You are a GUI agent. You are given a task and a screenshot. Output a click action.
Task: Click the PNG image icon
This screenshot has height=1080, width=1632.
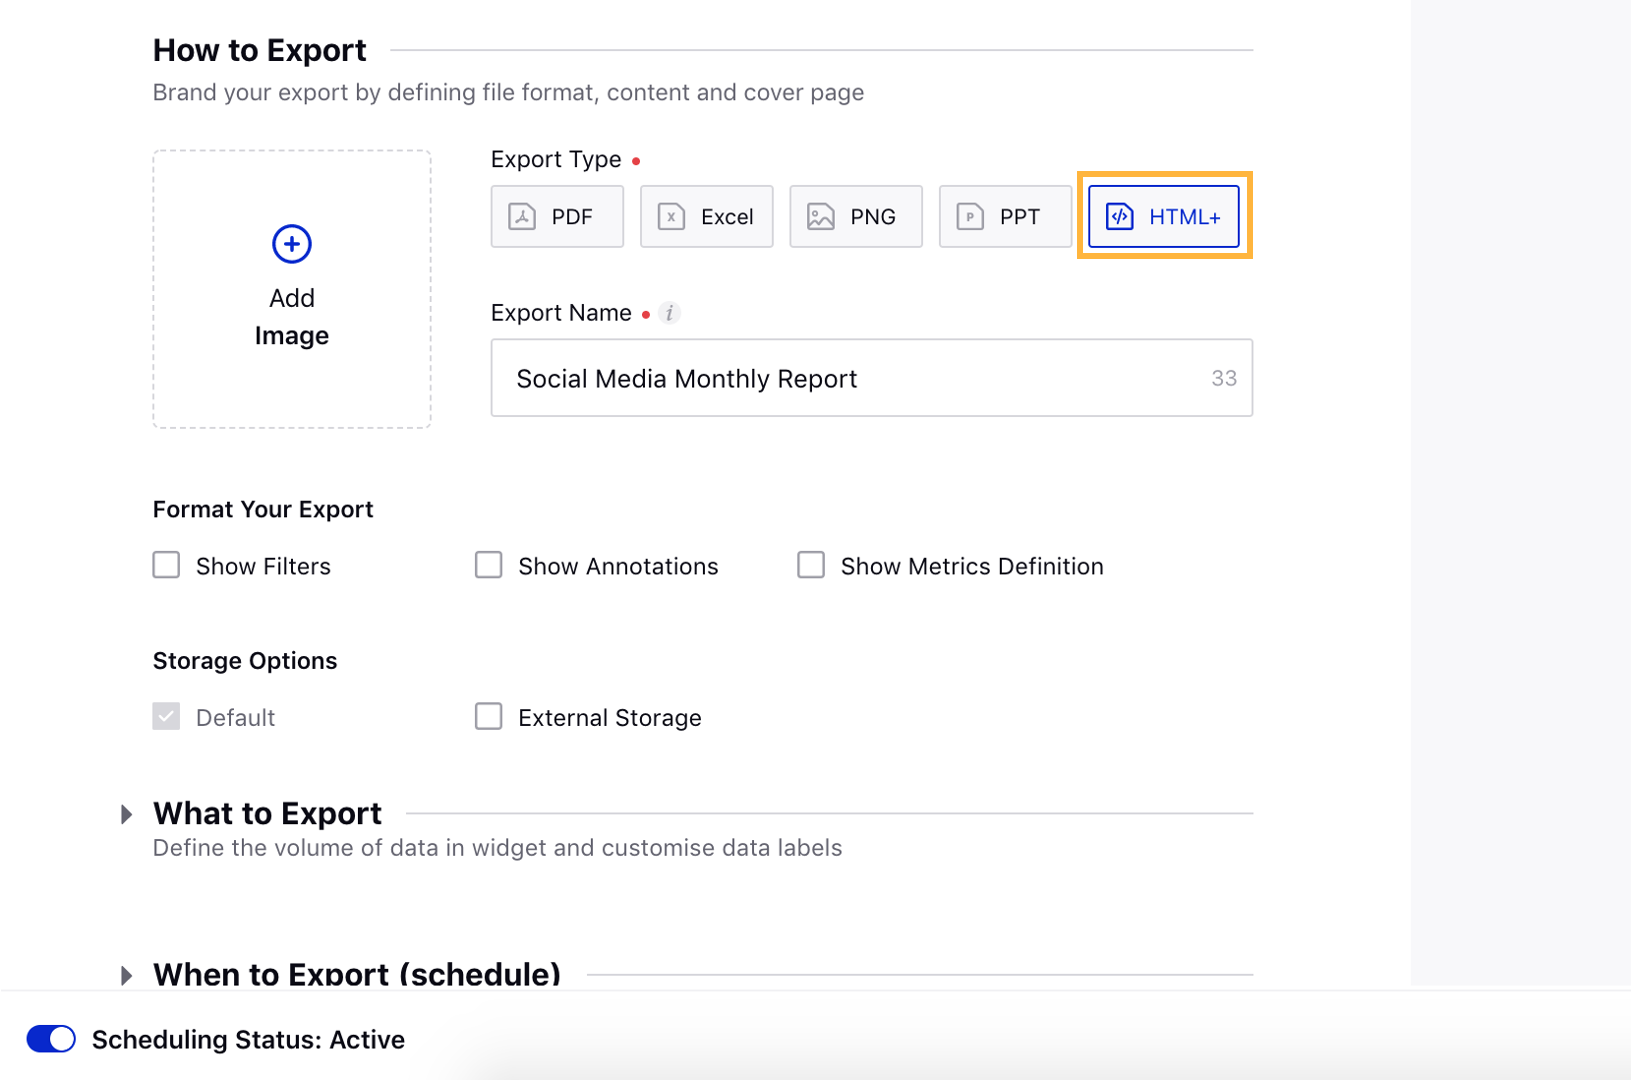coord(820,217)
